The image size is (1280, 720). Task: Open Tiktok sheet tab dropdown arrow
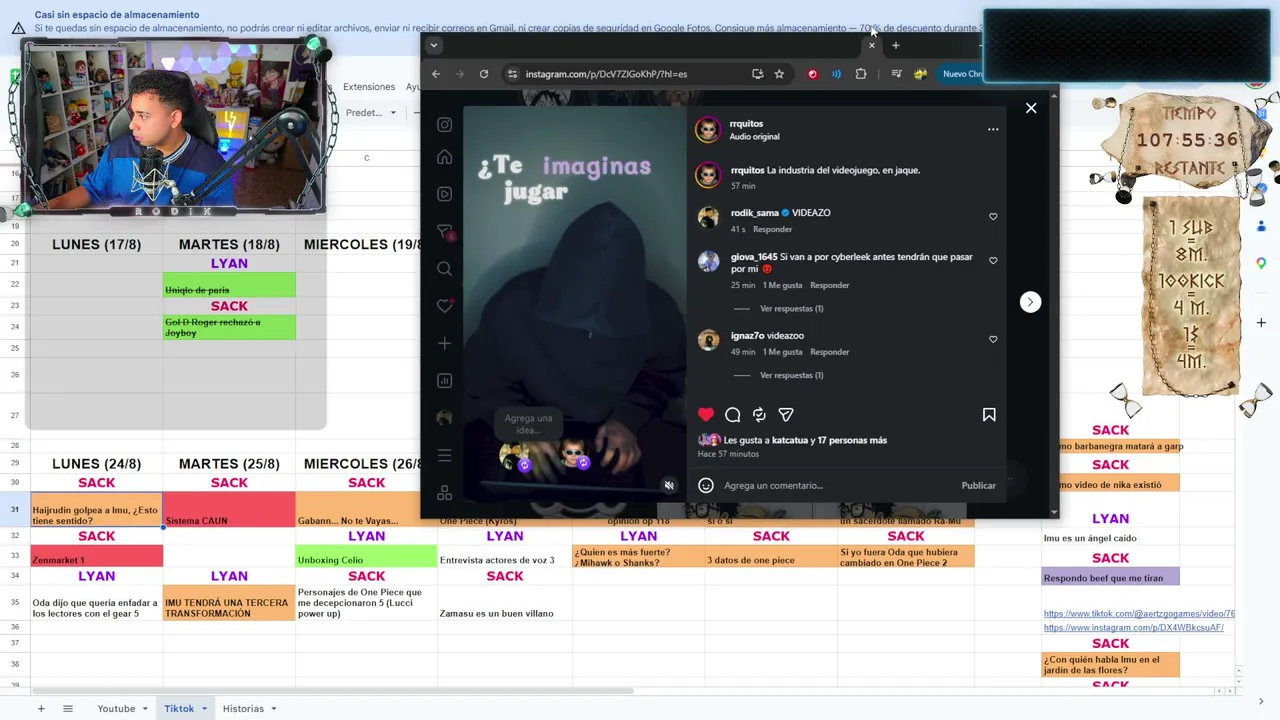pyautogui.click(x=204, y=709)
